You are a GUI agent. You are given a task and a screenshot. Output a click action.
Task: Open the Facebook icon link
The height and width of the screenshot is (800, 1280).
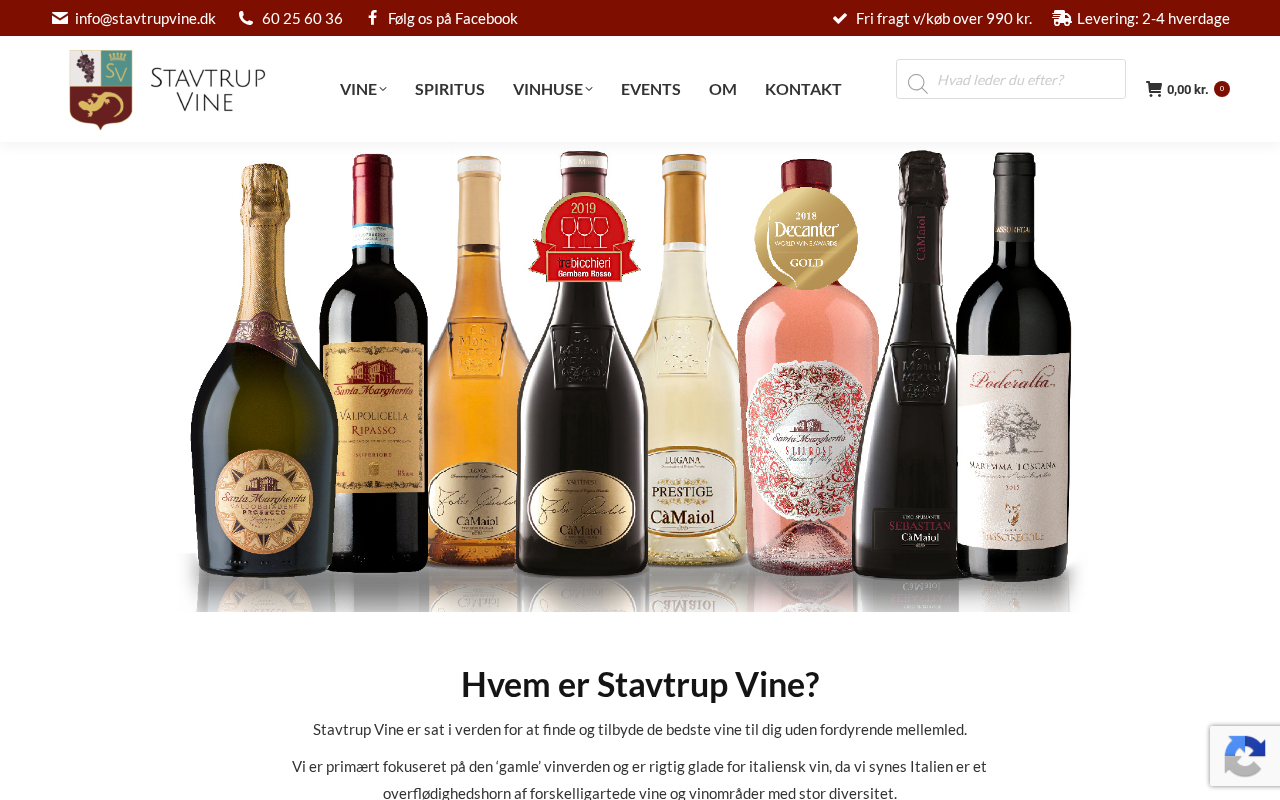tap(372, 18)
